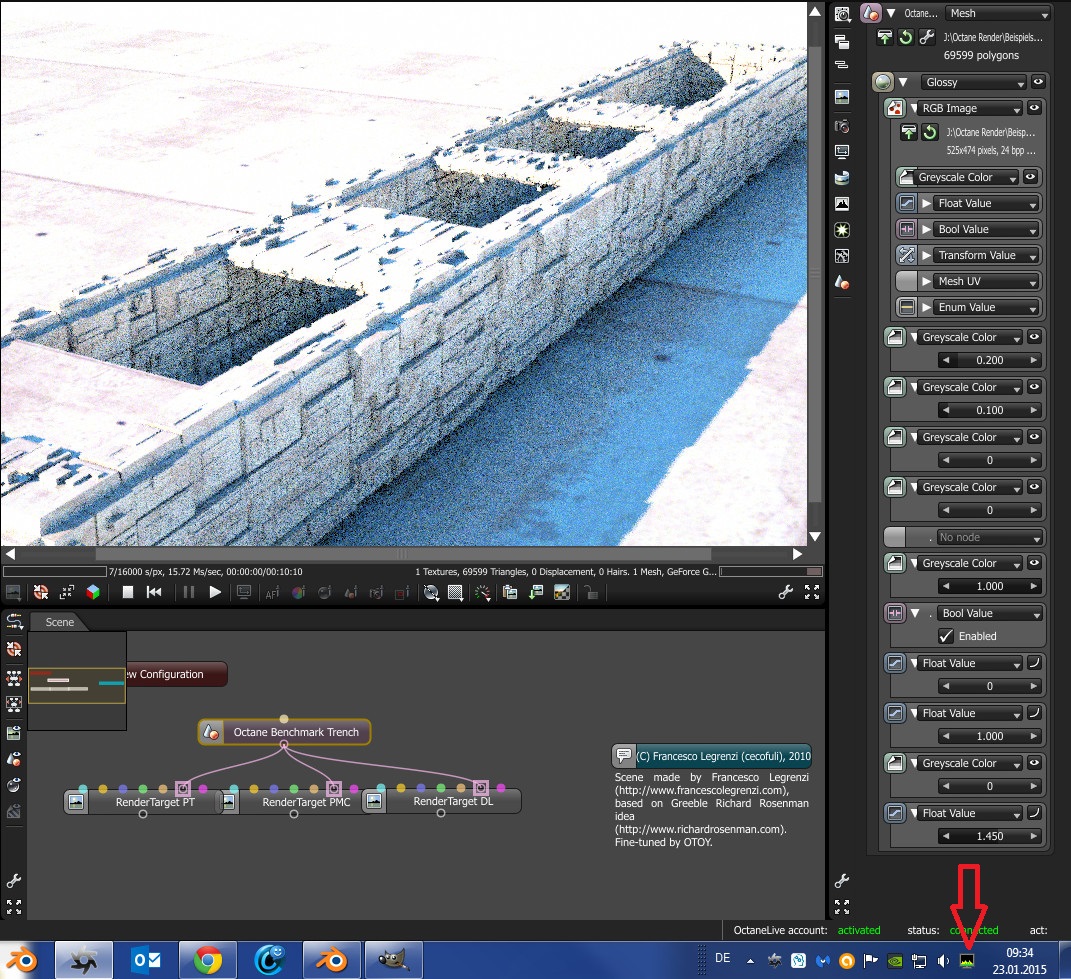The image size is (1071, 979).
Task: Open GIMP from the taskbar
Action: coord(393,961)
